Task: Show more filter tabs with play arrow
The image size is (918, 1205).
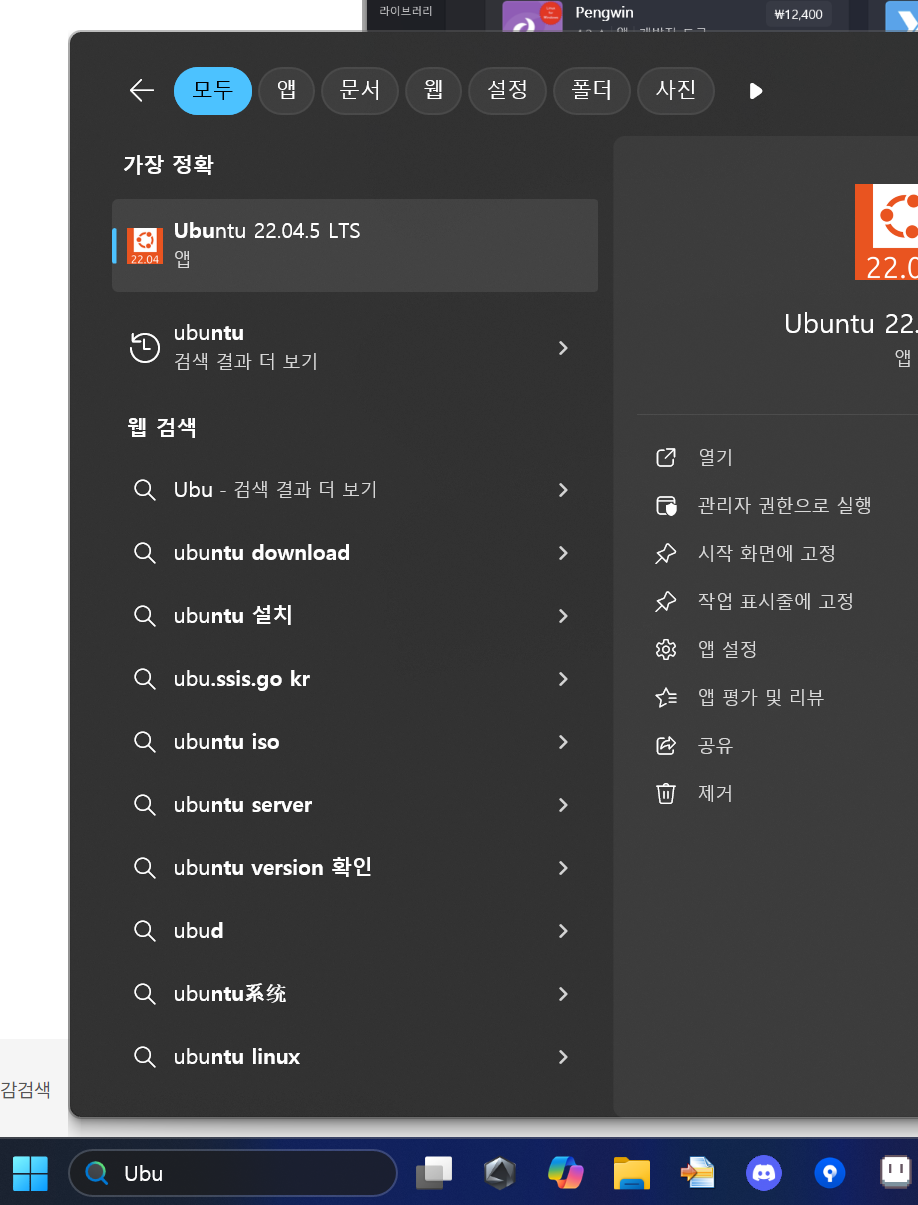Action: coord(756,91)
